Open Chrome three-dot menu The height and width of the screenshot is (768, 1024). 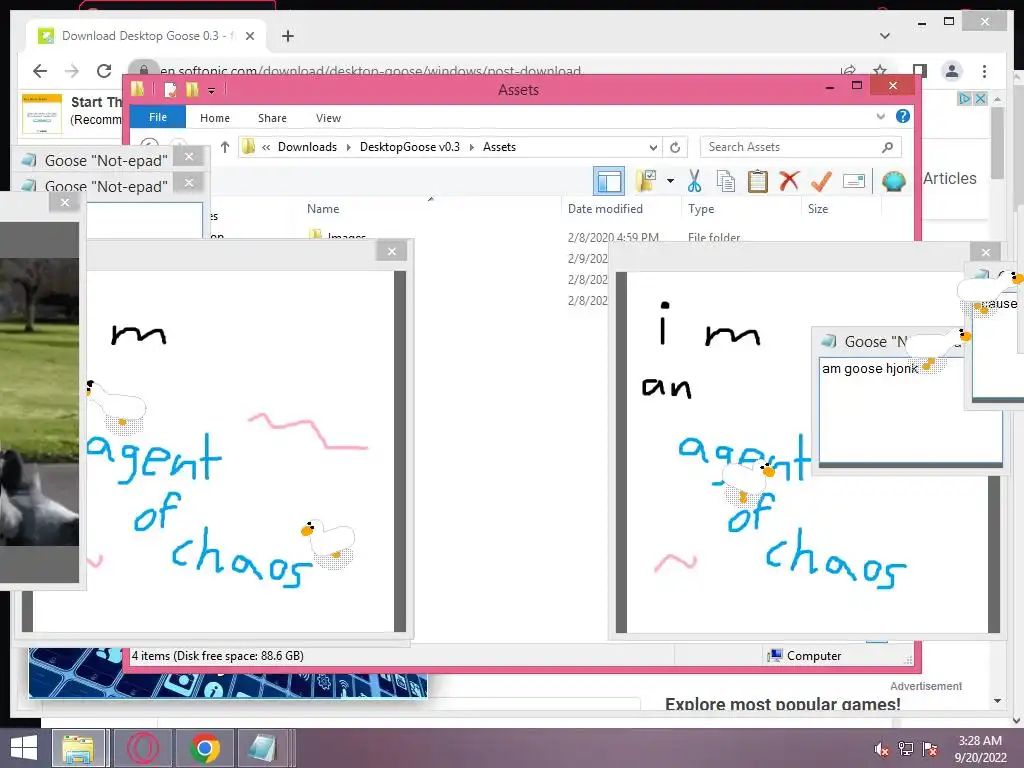(984, 71)
